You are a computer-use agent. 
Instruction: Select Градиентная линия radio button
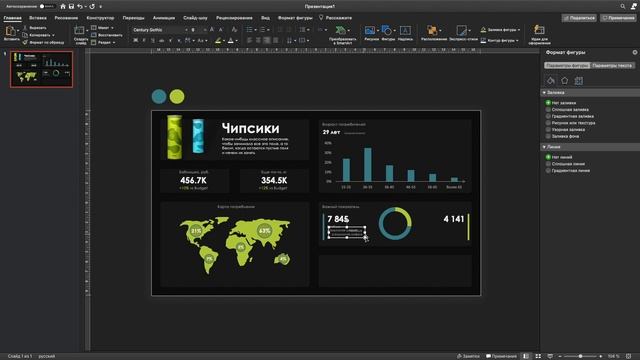548,171
